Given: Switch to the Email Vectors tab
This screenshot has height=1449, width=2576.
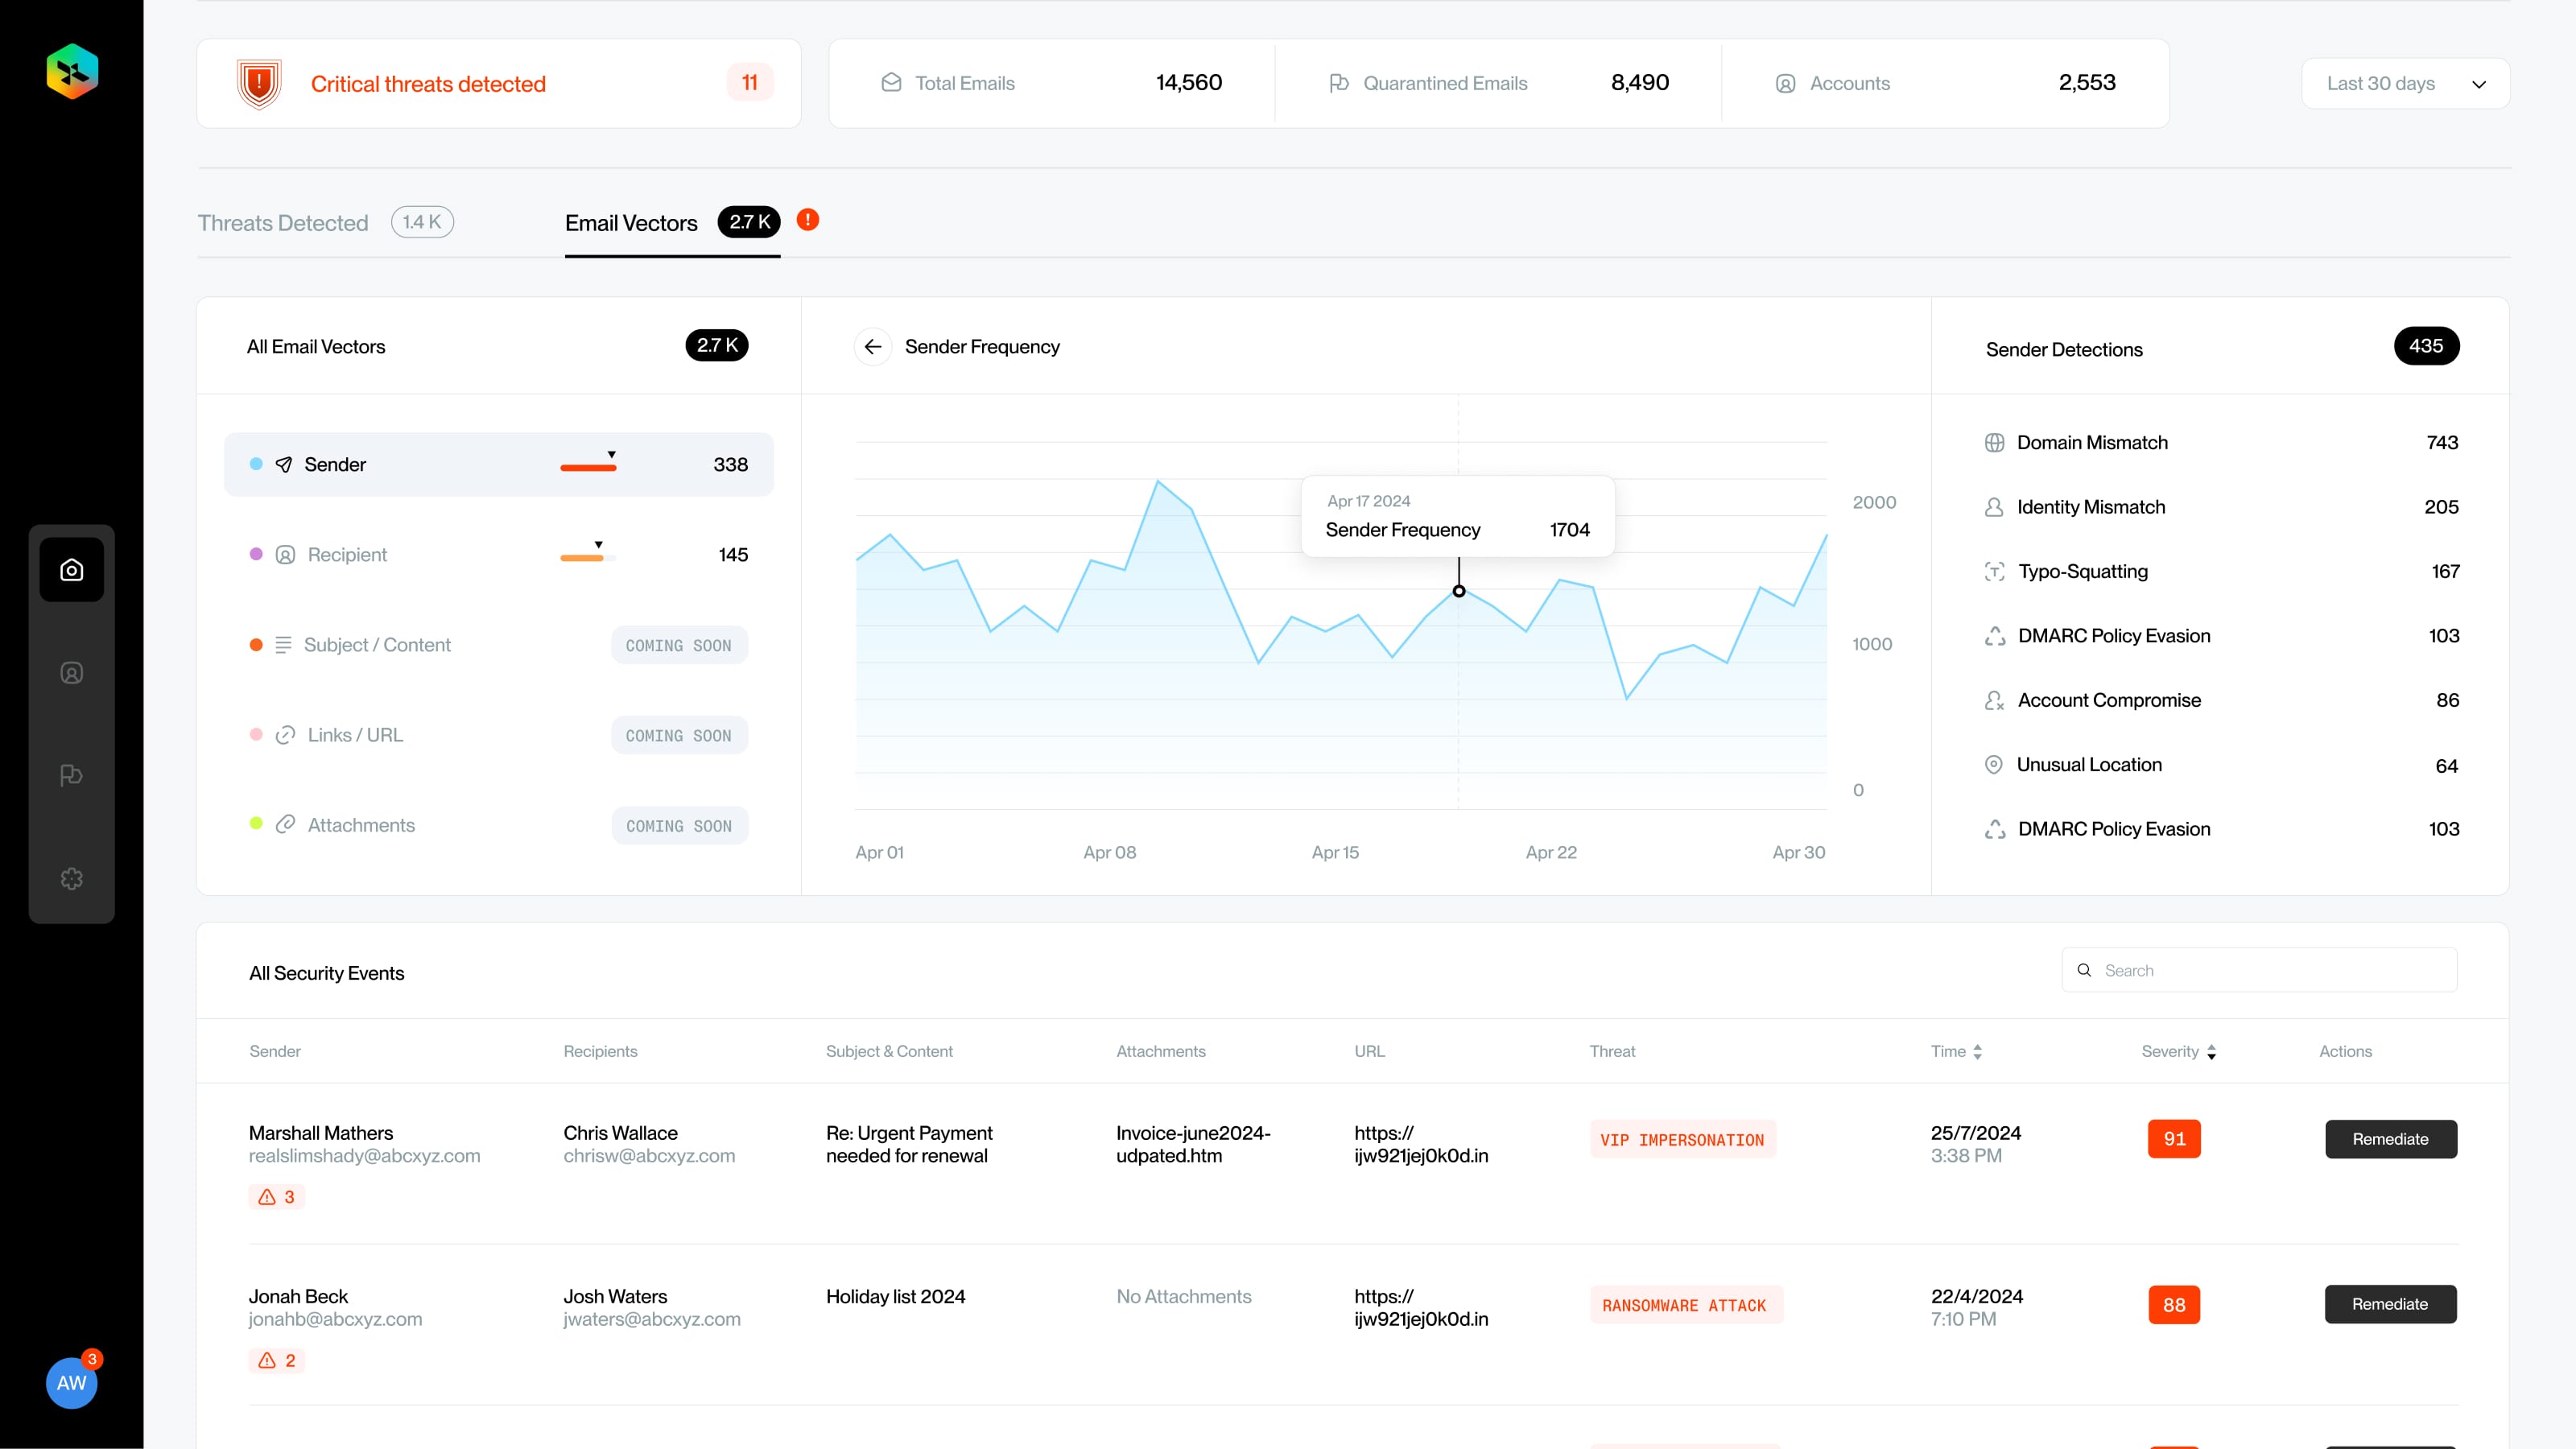Looking at the screenshot, I should pyautogui.click(x=631, y=223).
